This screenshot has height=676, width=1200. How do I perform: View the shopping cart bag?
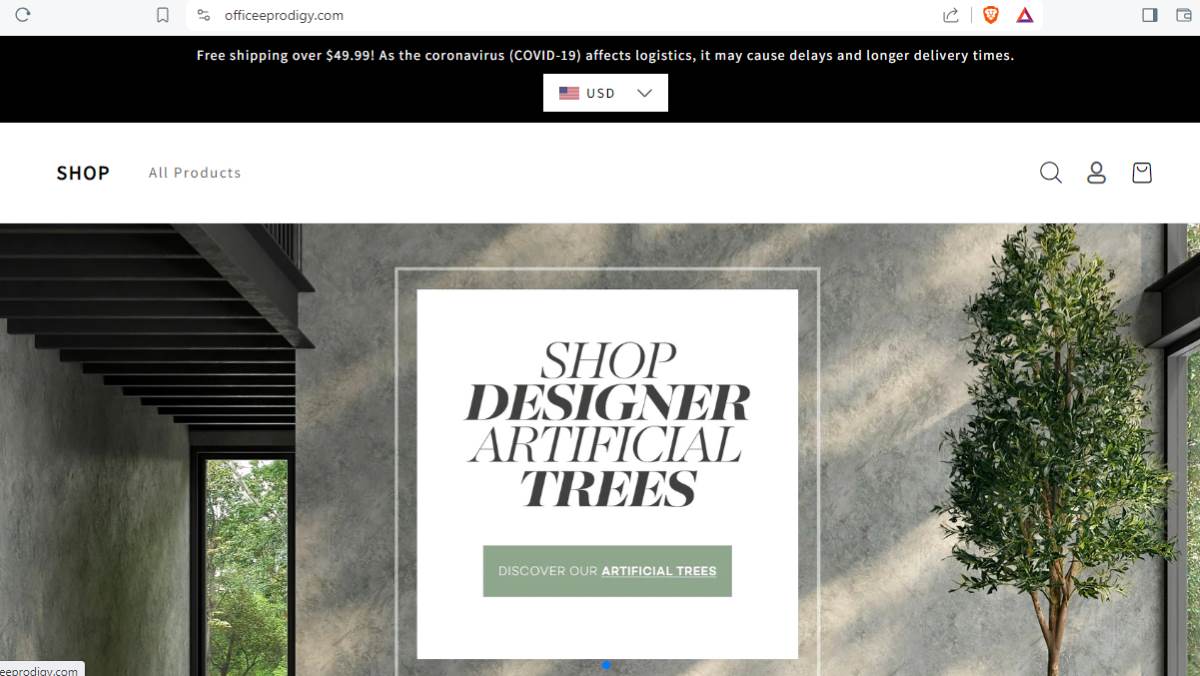(x=1142, y=173)
